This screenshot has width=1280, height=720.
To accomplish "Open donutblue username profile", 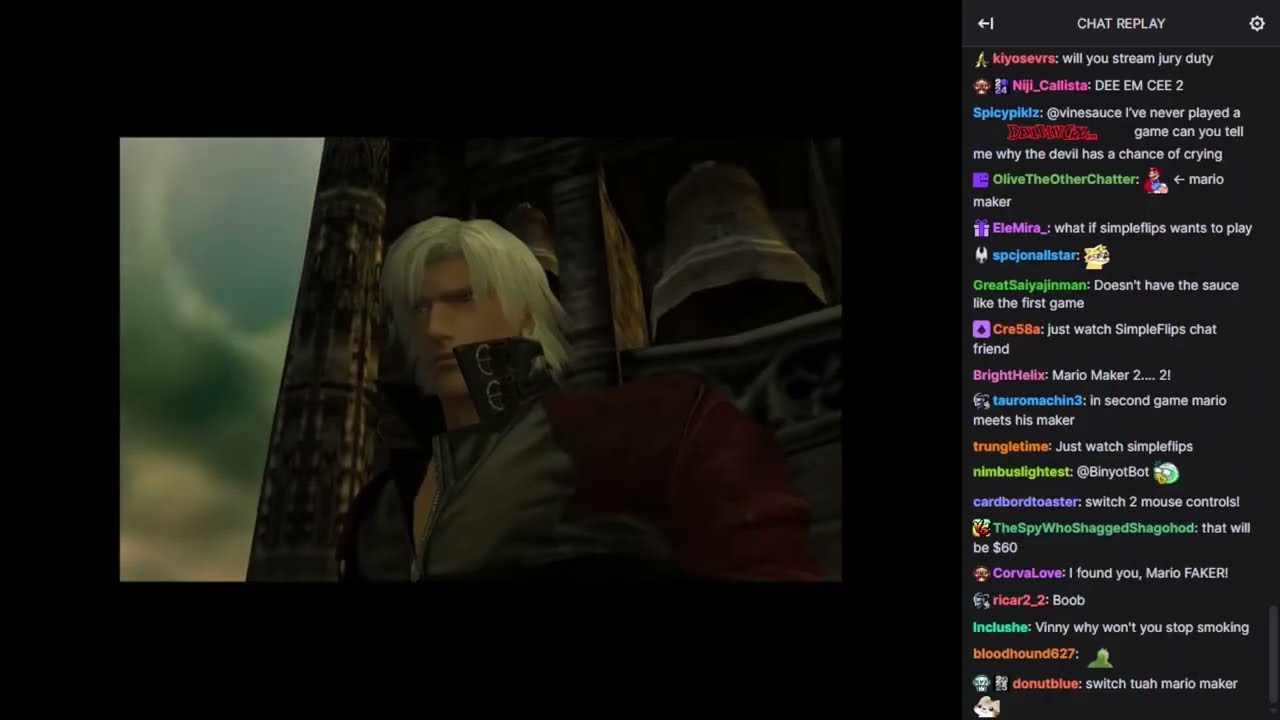I will (x=1046, y=684).
